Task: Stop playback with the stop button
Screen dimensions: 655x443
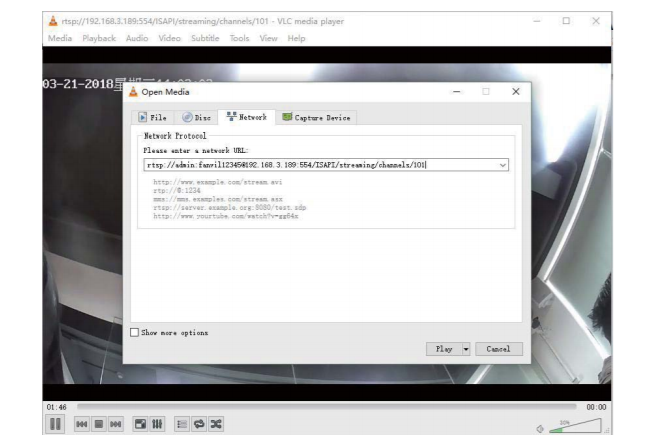Action: pos(99,424)
